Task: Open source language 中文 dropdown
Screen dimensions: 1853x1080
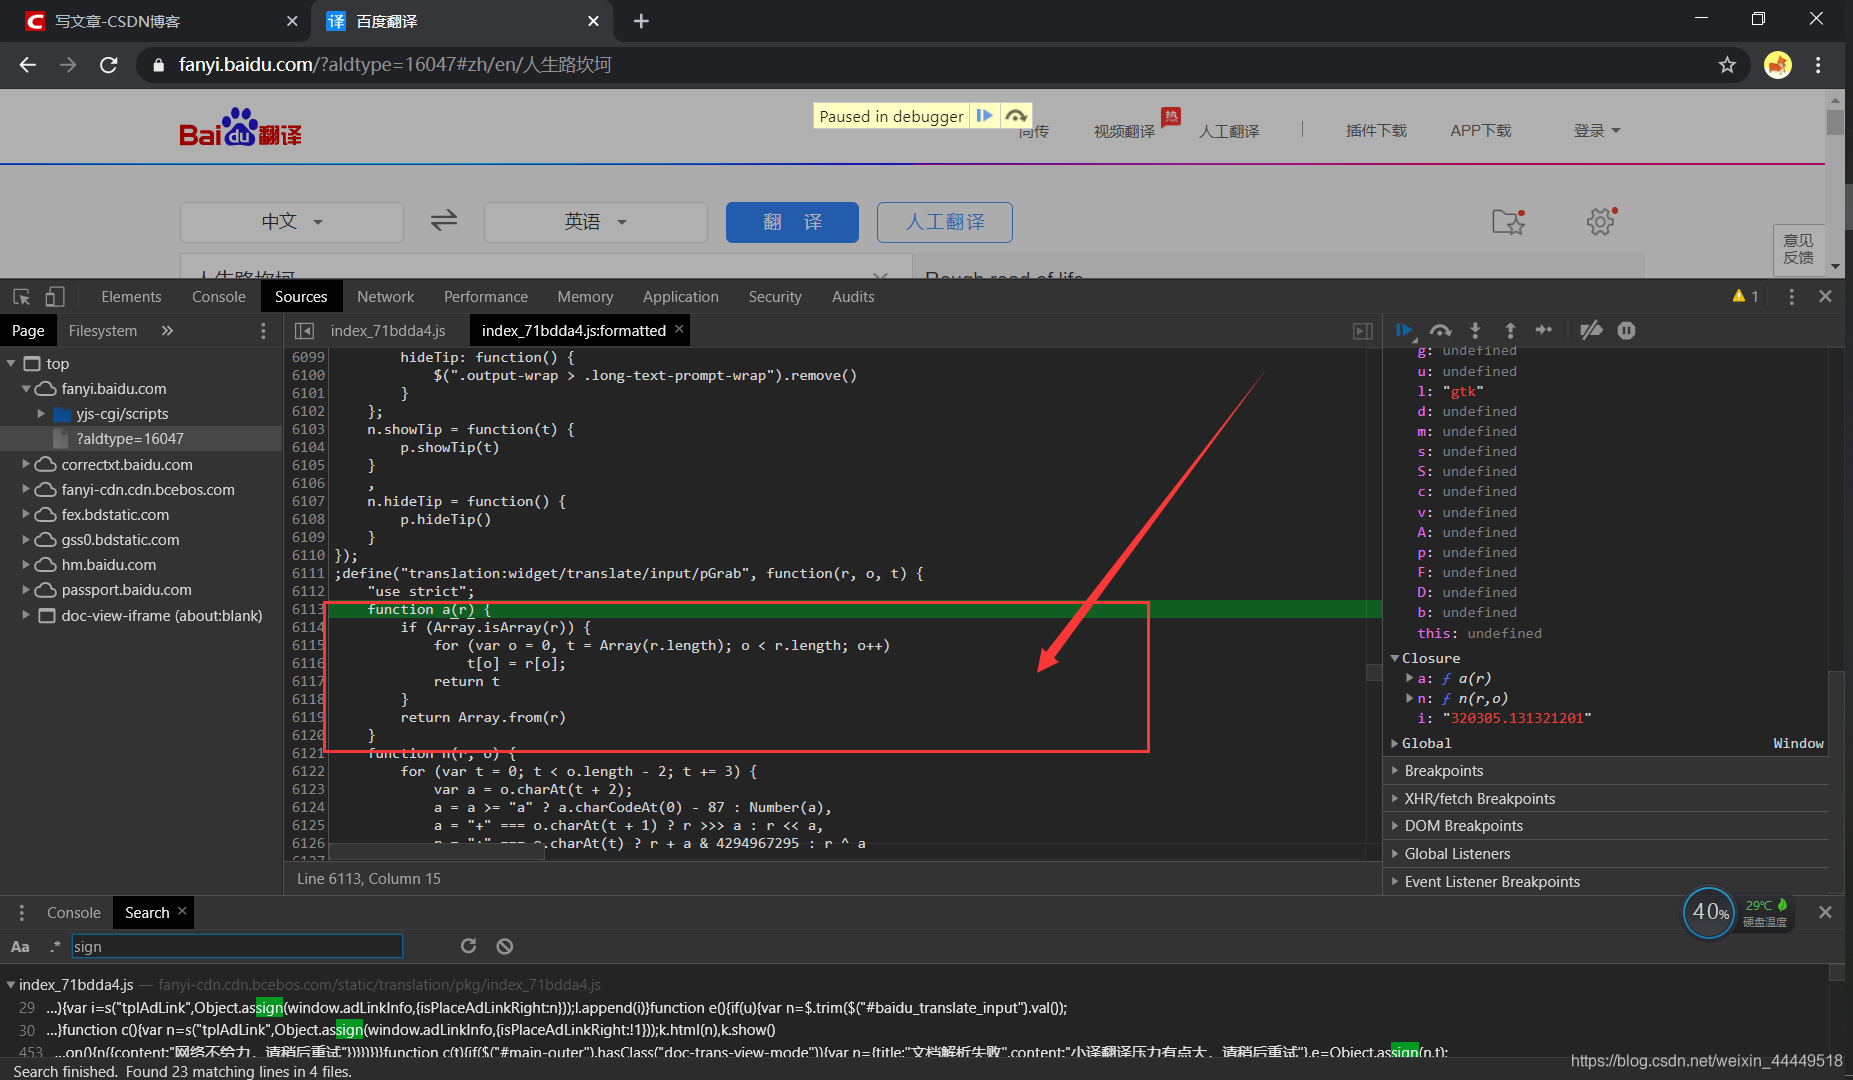Action: [x=292, y=222]
